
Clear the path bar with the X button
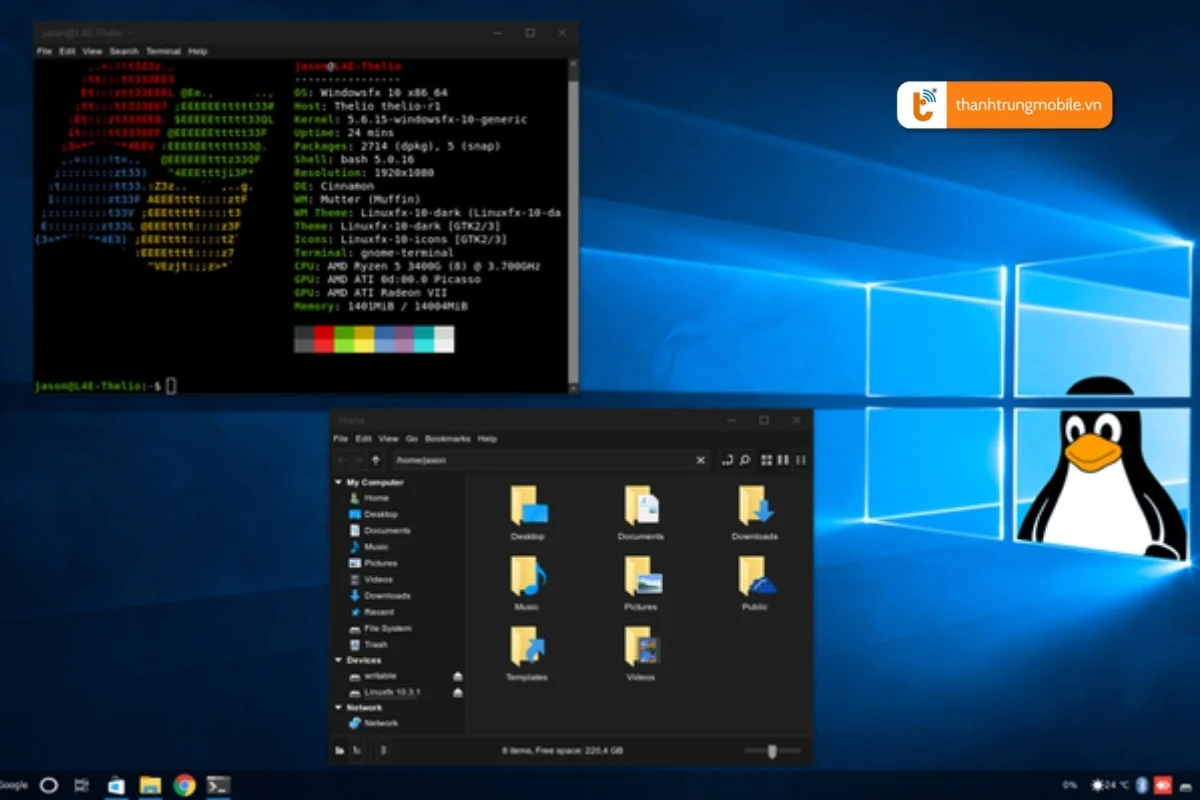700,460
